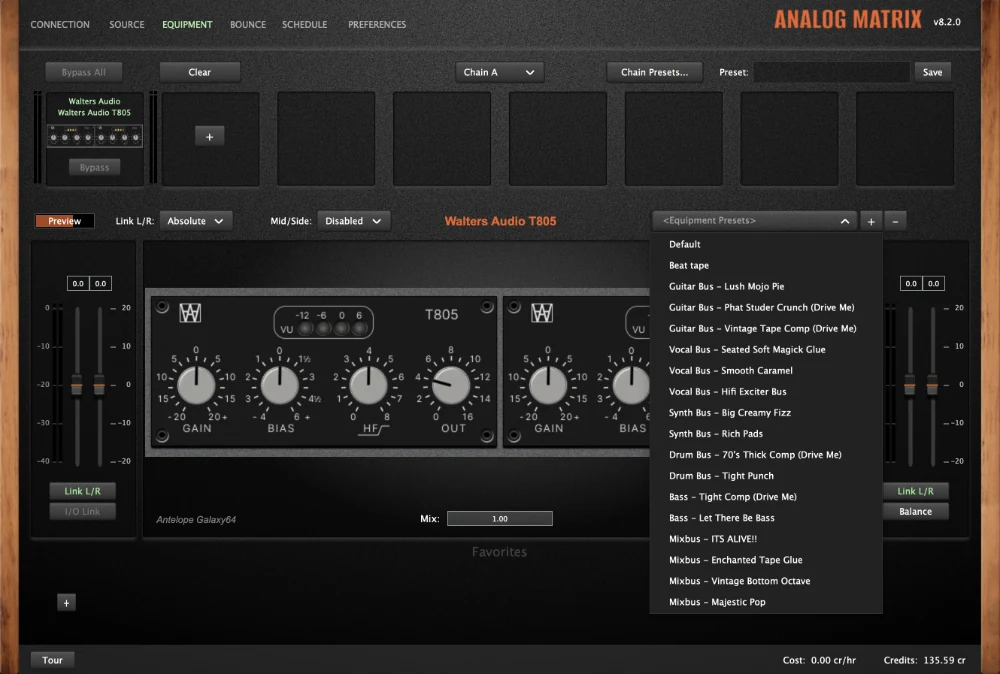Screen dimensions: 1000x674
Task: Click the output right channel fader
Action: [x=932, y=385]
